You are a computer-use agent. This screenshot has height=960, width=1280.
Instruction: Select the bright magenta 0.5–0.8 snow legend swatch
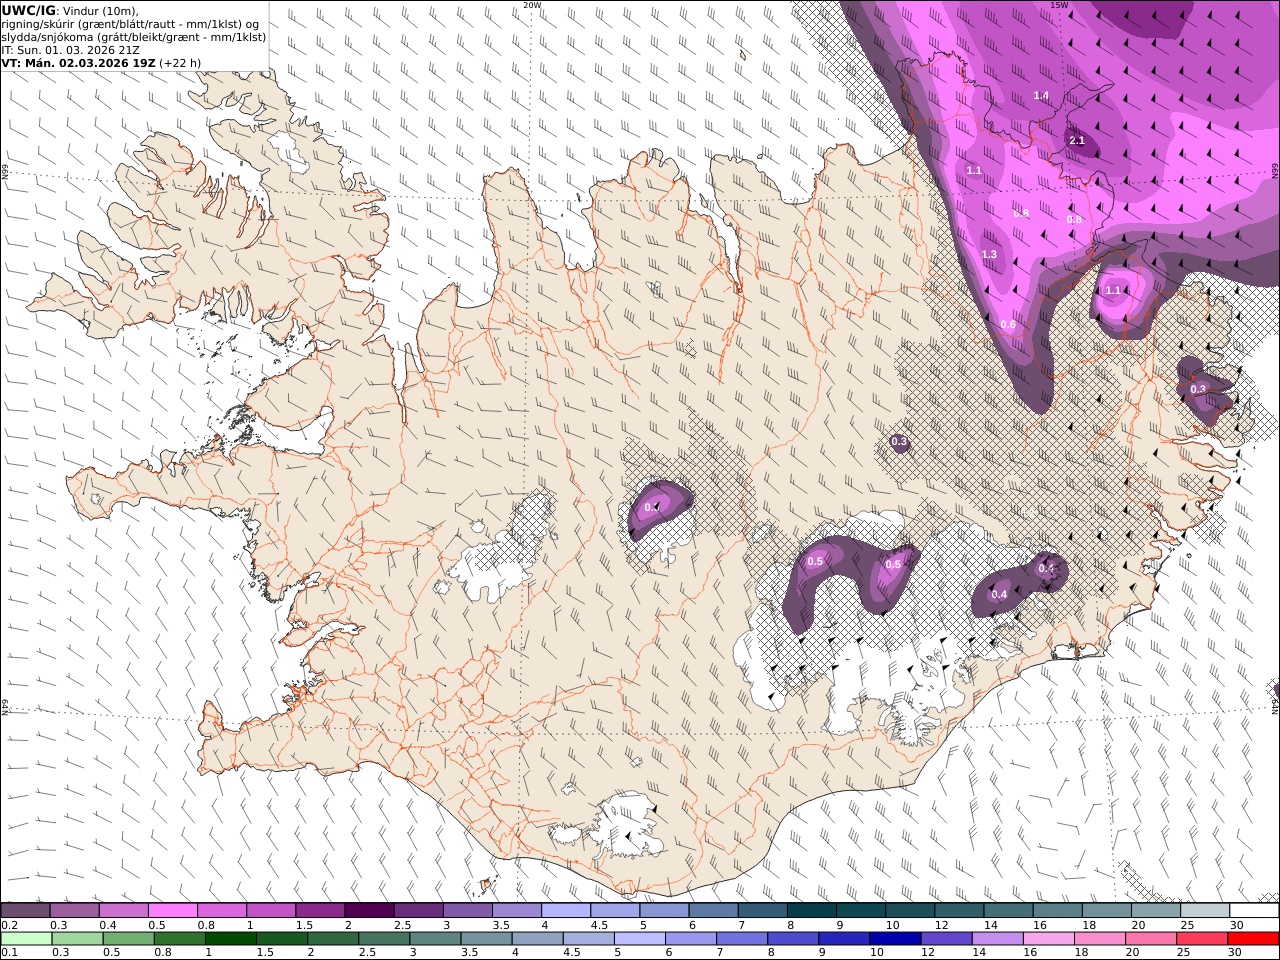[x=172, y=911]
